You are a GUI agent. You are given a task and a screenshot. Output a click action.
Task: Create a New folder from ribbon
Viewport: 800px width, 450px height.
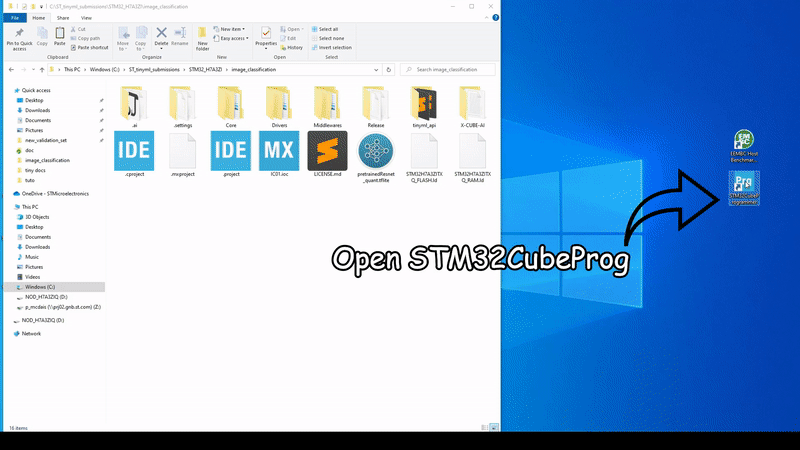point(203,39)
